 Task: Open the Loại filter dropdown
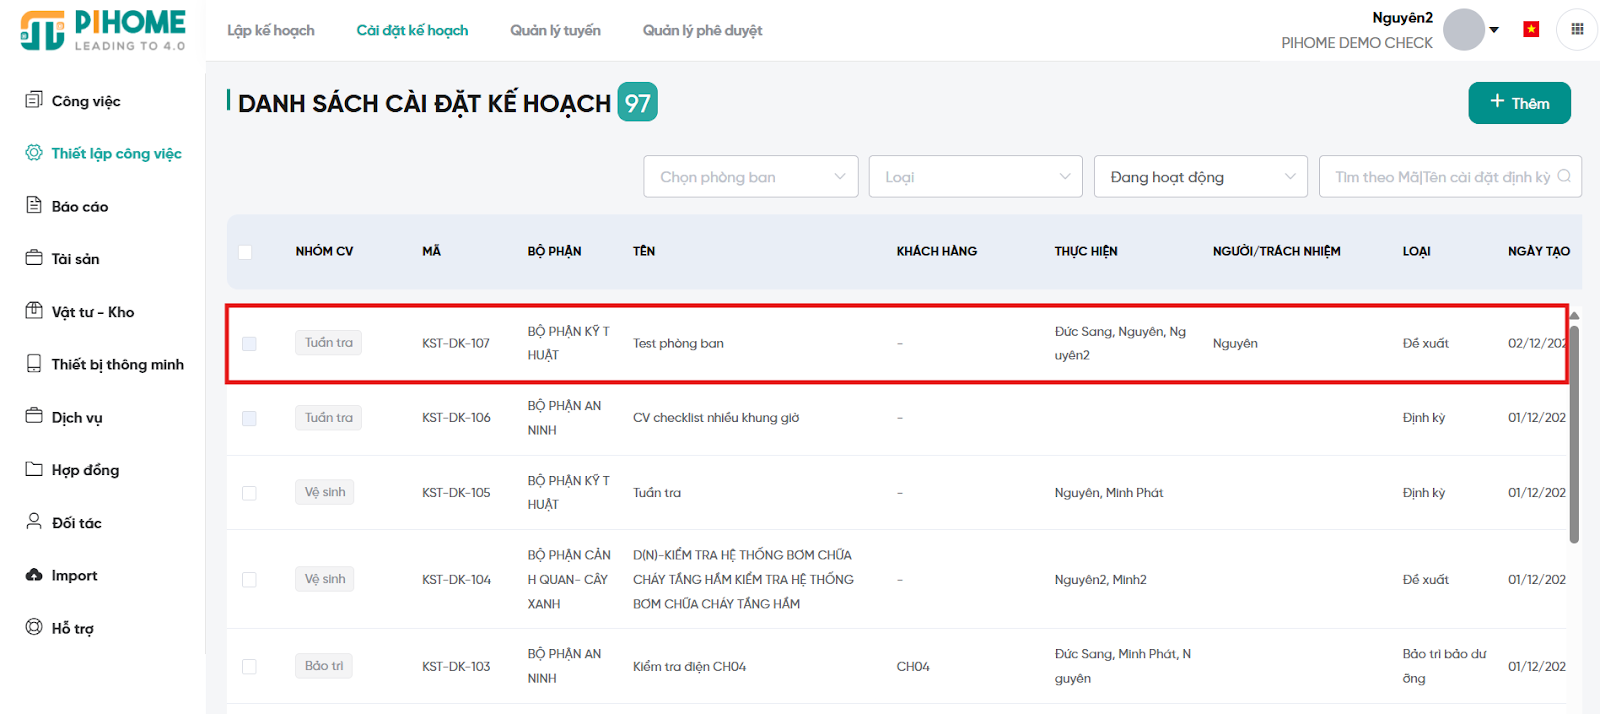[975, 177]
